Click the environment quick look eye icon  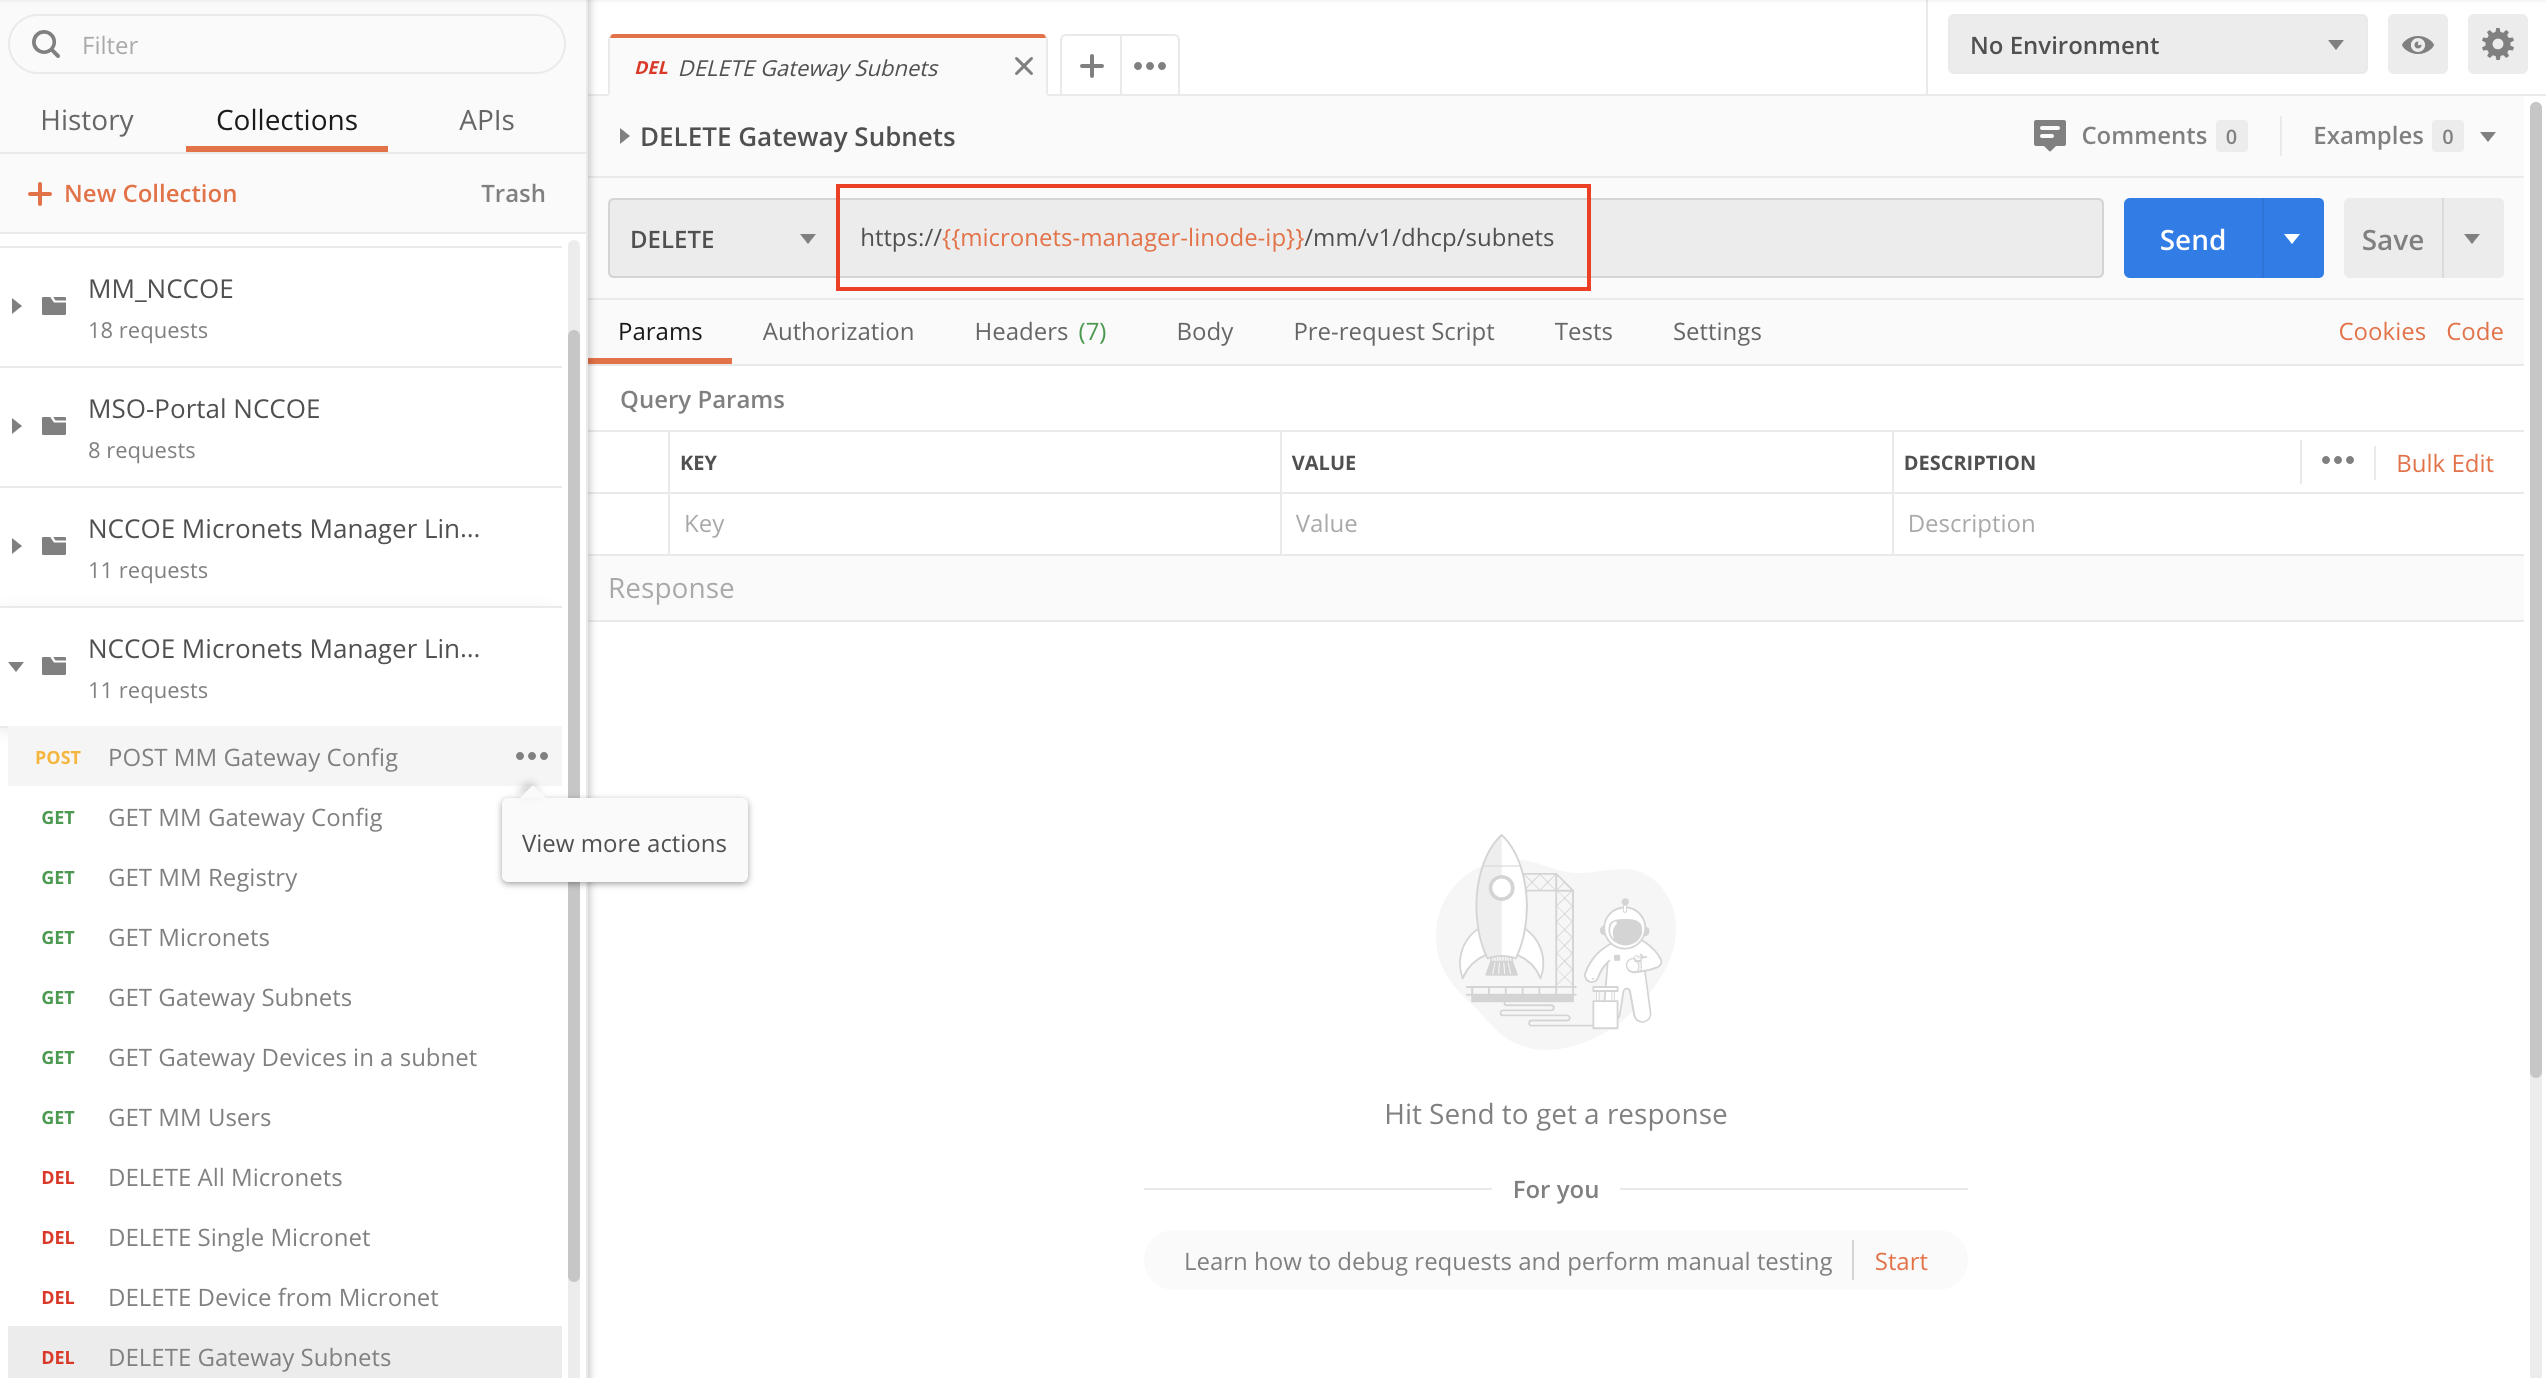pyautogui.click(x=2417, y=45)
